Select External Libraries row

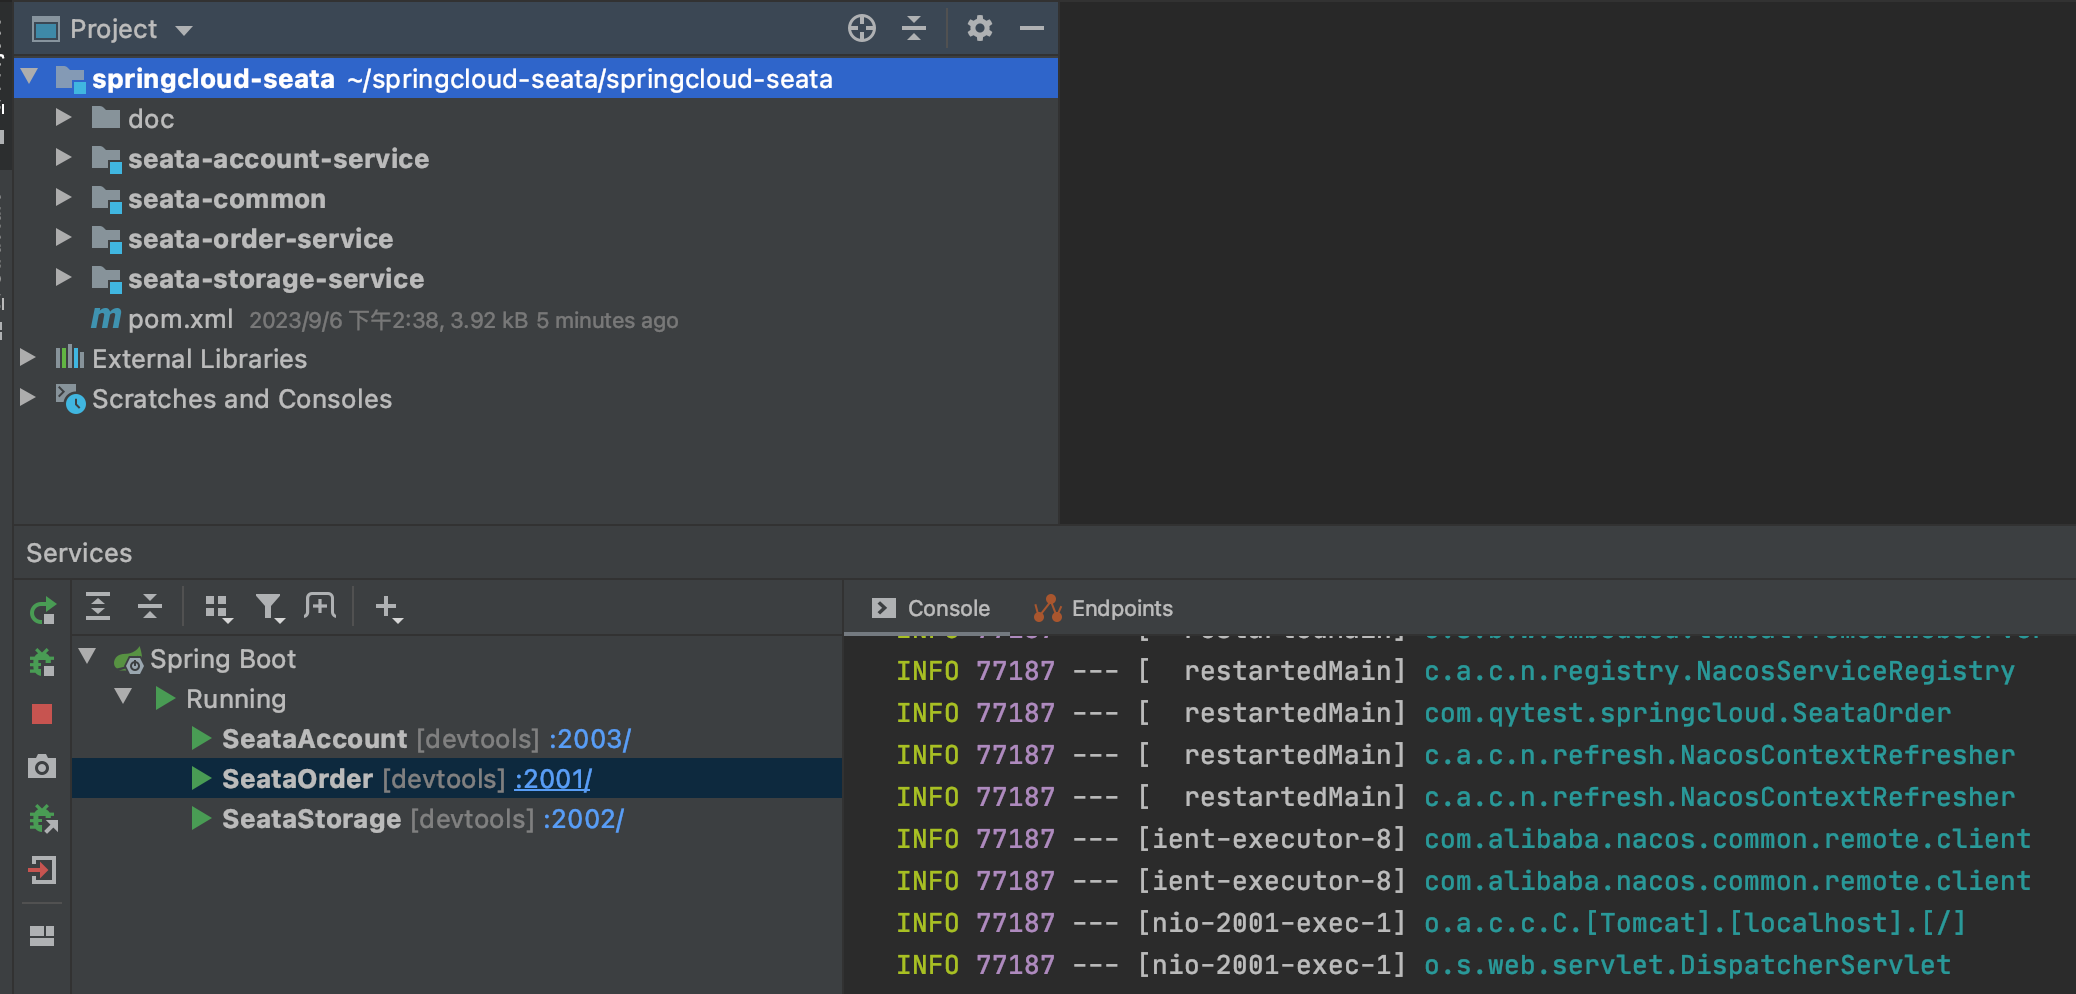click(x=536, y=358)
